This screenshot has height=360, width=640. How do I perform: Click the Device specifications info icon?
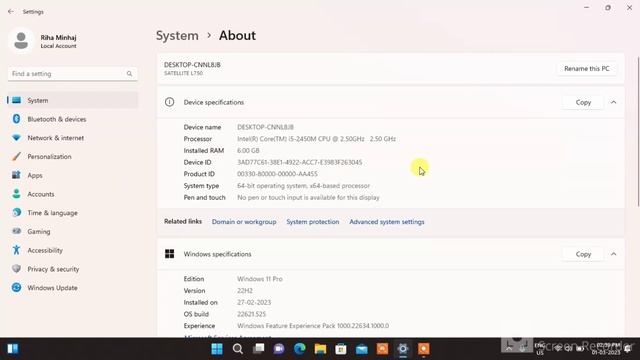(169, 102)
